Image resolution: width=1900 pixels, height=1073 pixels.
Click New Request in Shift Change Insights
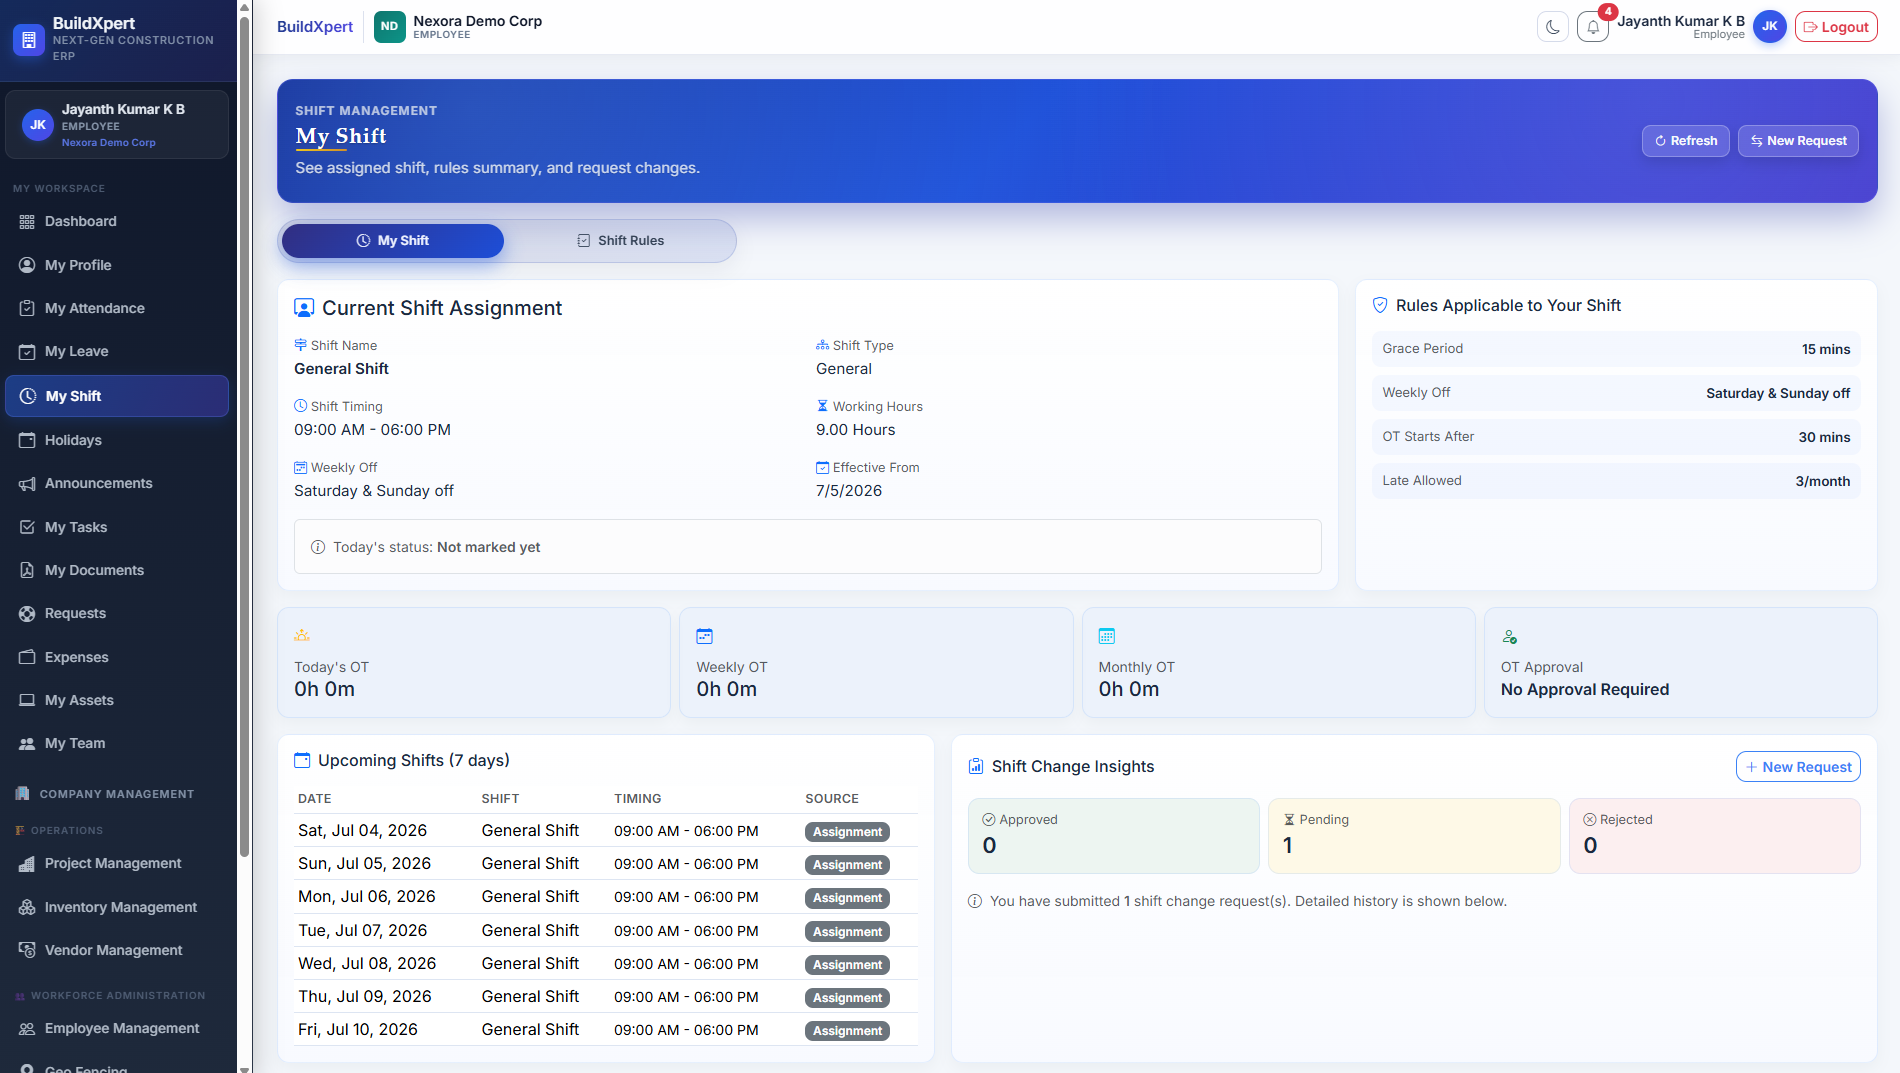pyautogui.click(x=1798, y=767)
